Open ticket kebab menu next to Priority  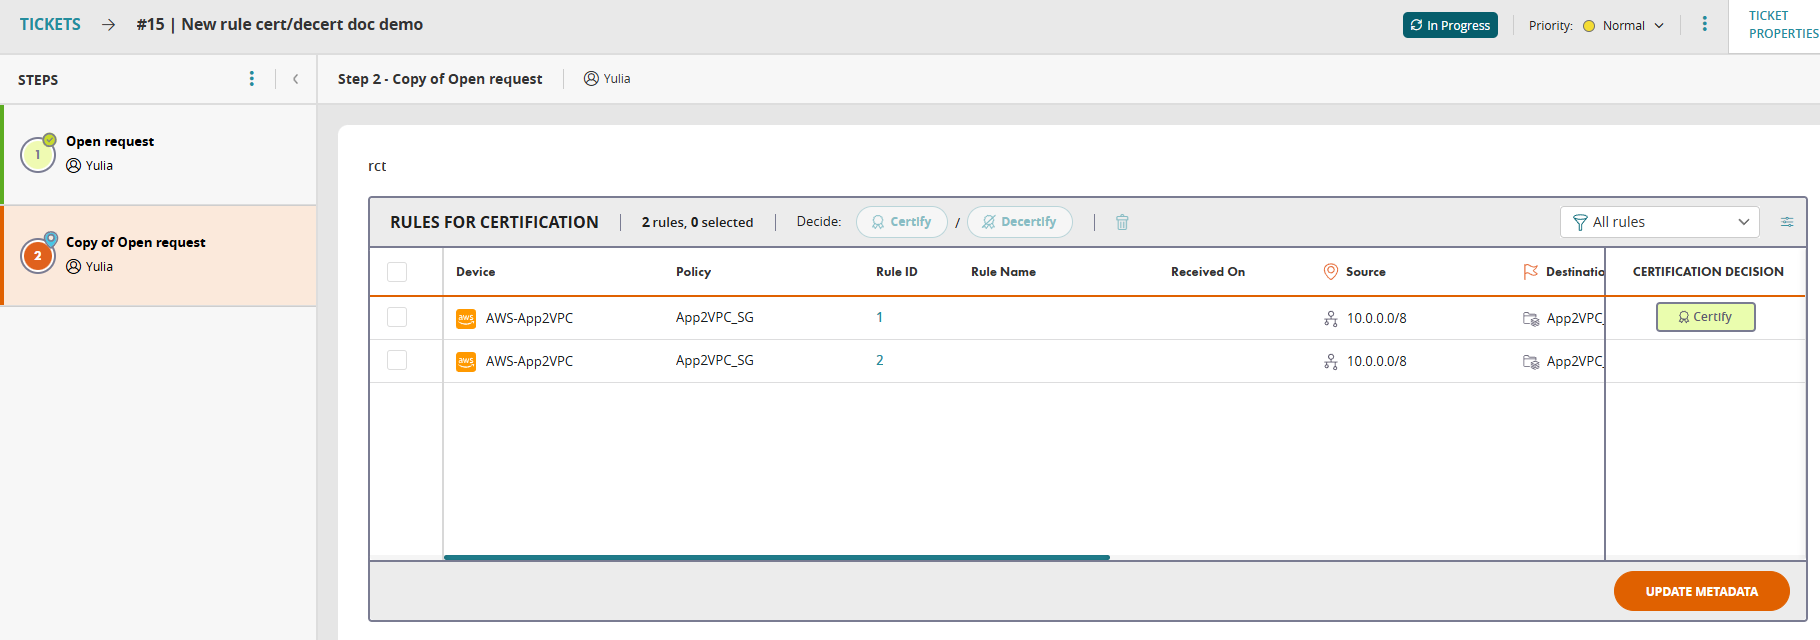[x=1704, y=25]
